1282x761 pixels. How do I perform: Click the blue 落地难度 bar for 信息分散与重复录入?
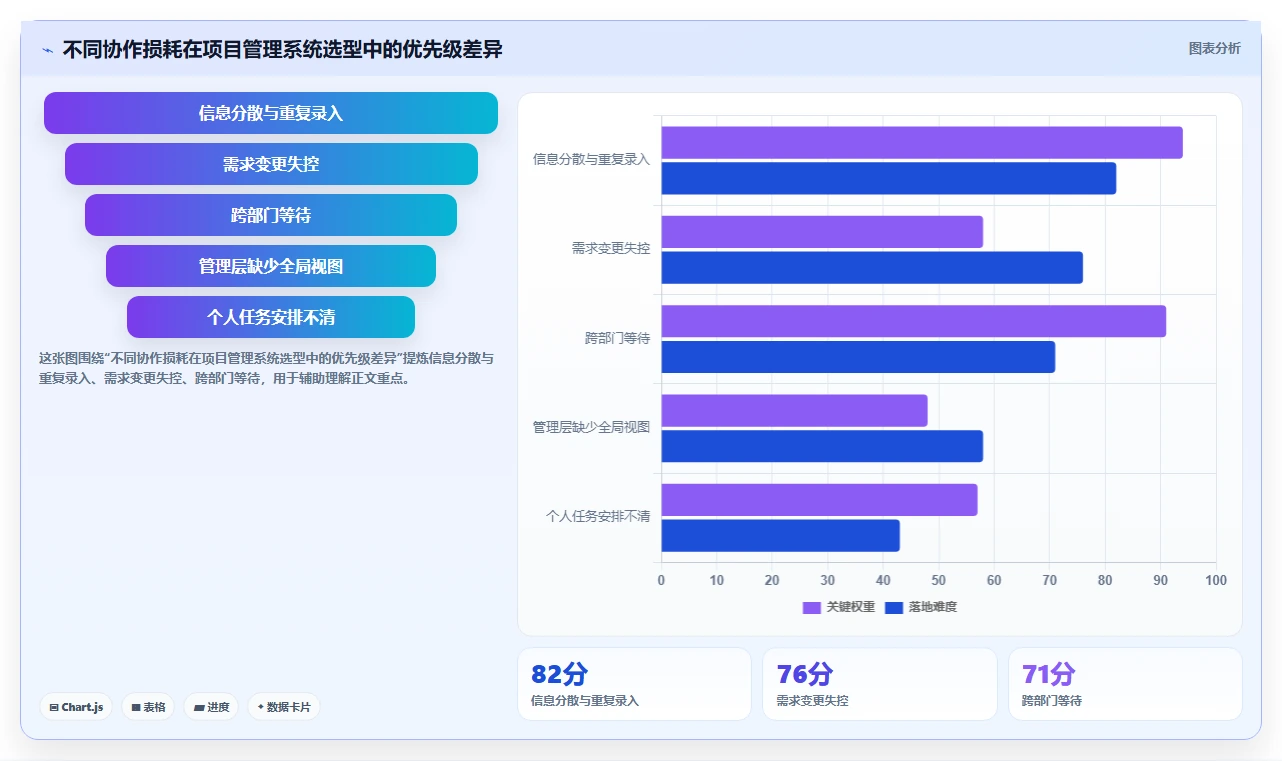pyautogui.click(x=888, y=179)
